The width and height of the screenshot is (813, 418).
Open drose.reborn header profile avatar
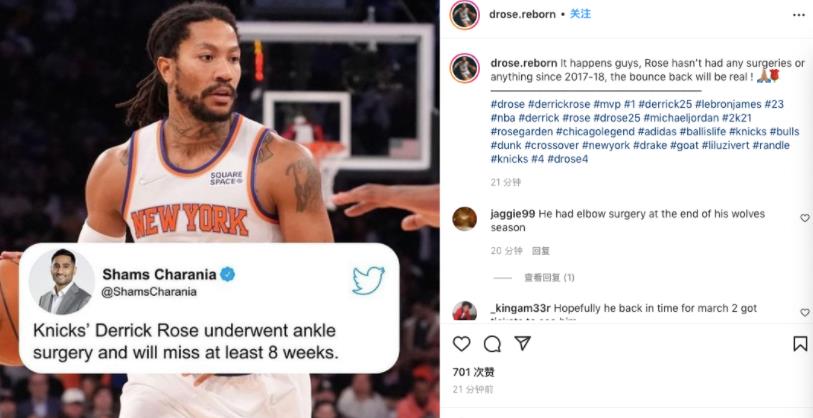pos(465,15)
